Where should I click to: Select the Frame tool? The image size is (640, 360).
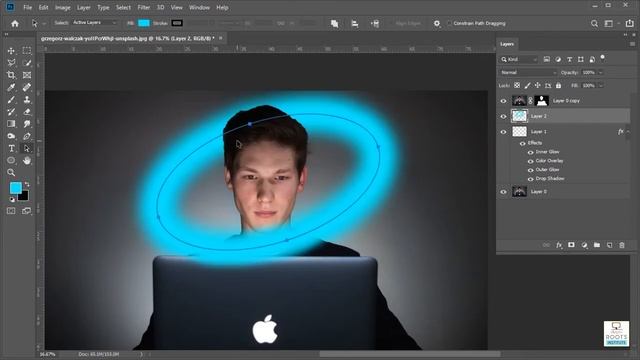click(x=27, y=75)
